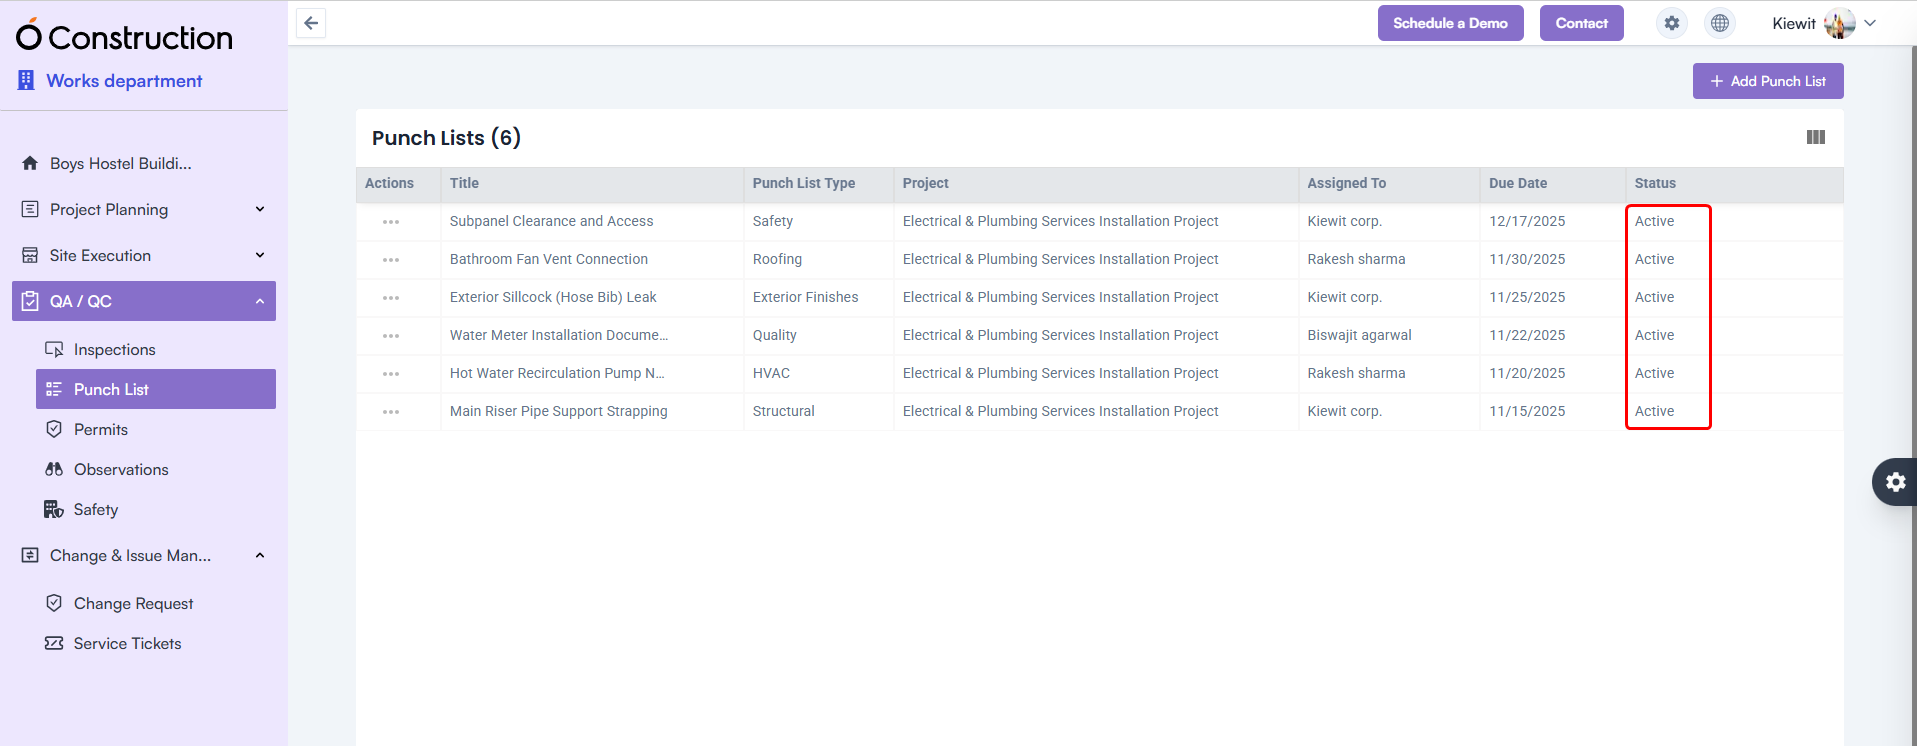
Task: Click HVAC punch list type cell
Action: (771, 373)
